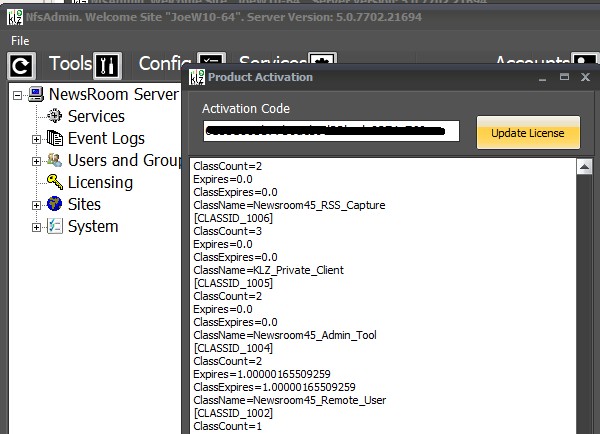Click the Product Activation window icon
The height and width of the screenshot is (434, 600).
(x=197, y=77)
